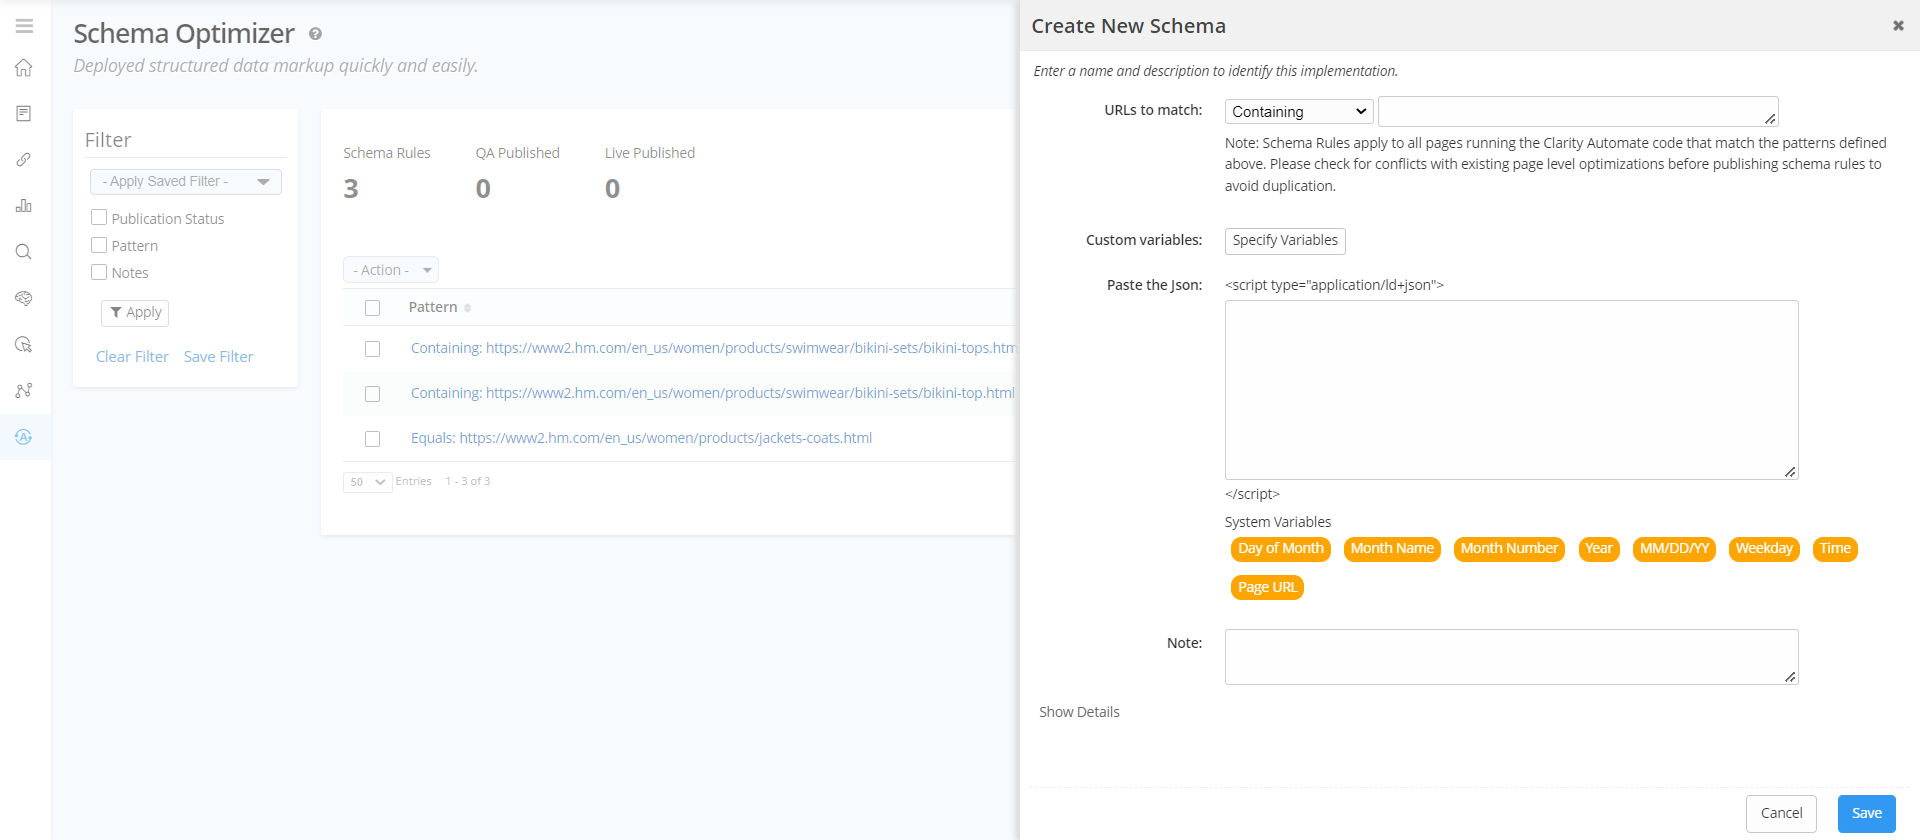
Task: Open the Containing URL match dropdown
Action: click(1298, 112)
